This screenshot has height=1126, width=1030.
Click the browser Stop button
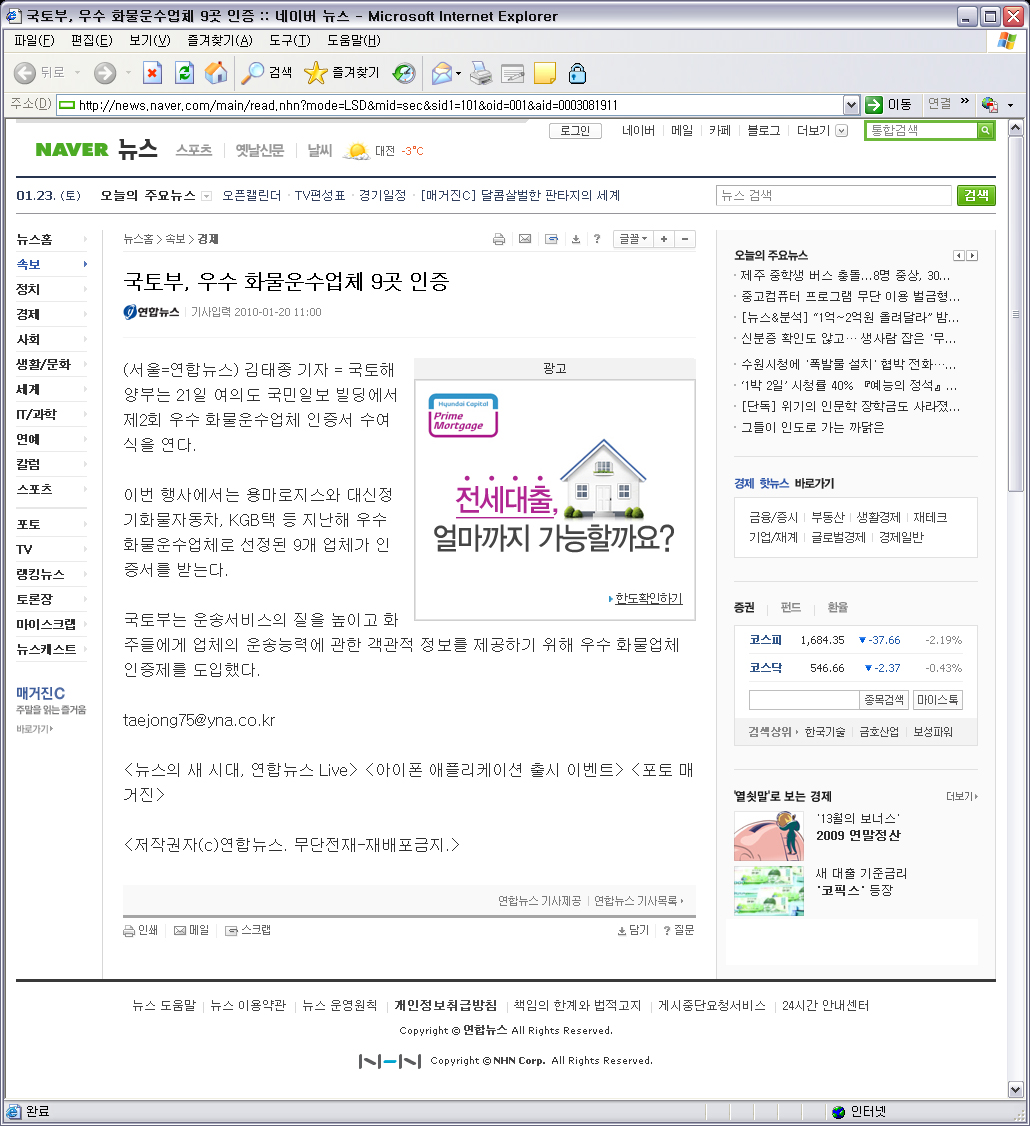152,73
